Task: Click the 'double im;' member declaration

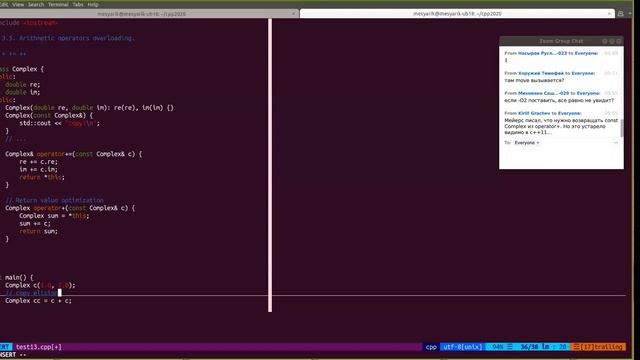Action: pos(22,92)
